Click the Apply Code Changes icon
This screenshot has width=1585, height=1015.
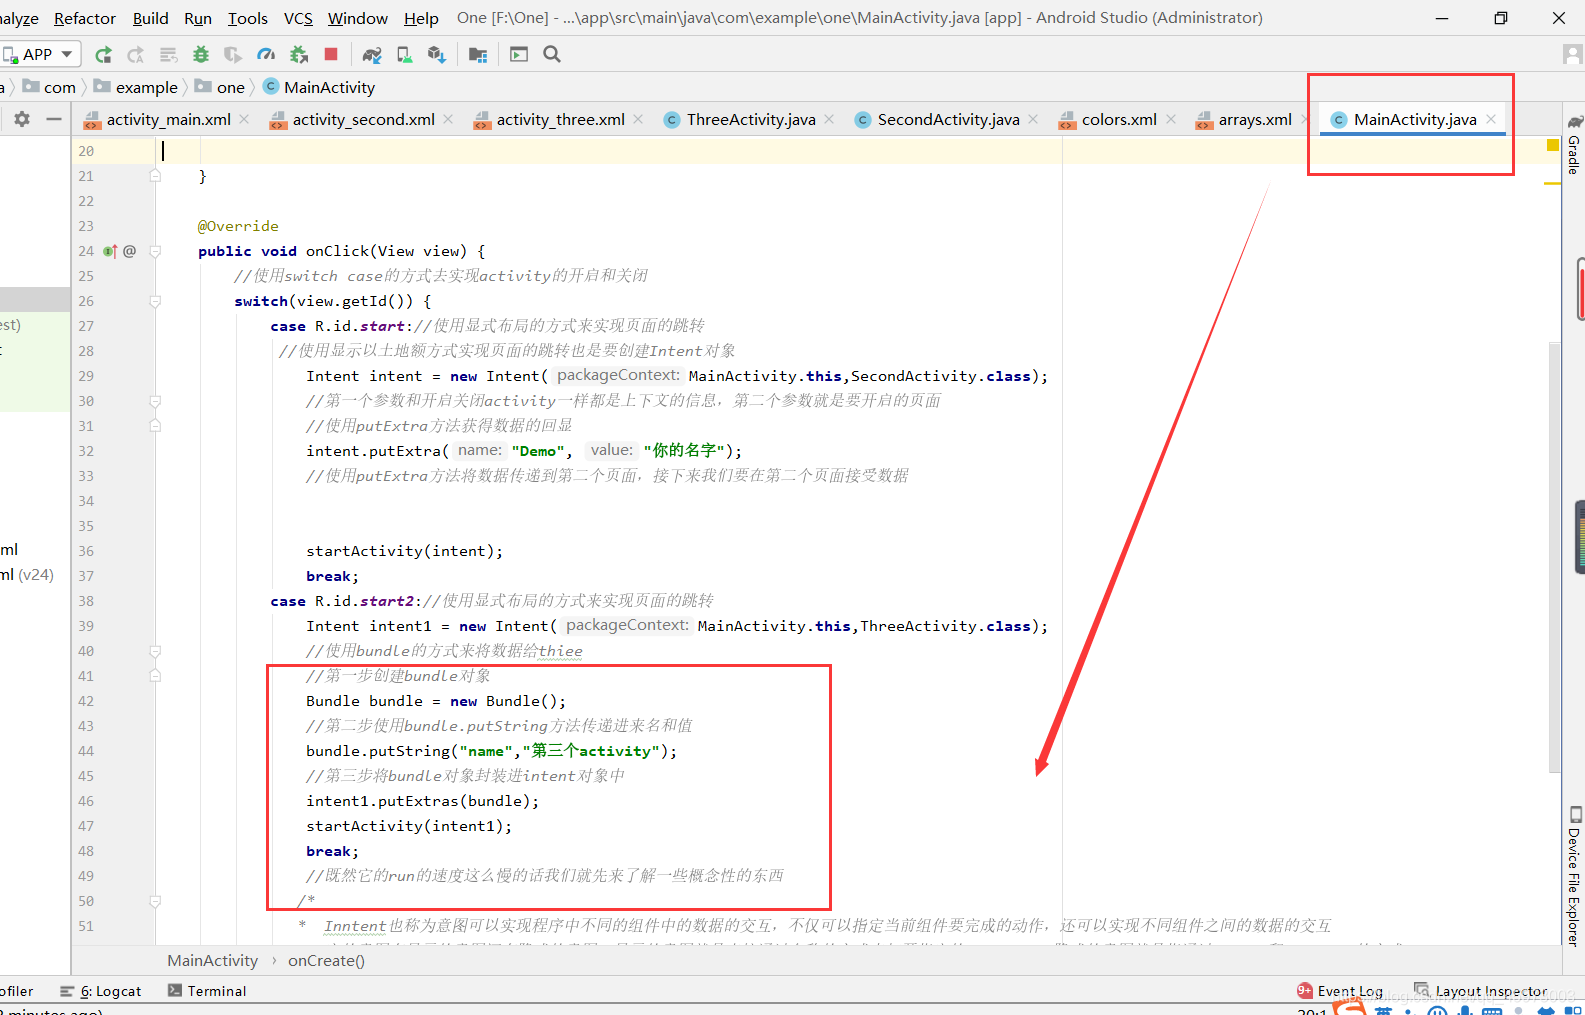point(168,54)
